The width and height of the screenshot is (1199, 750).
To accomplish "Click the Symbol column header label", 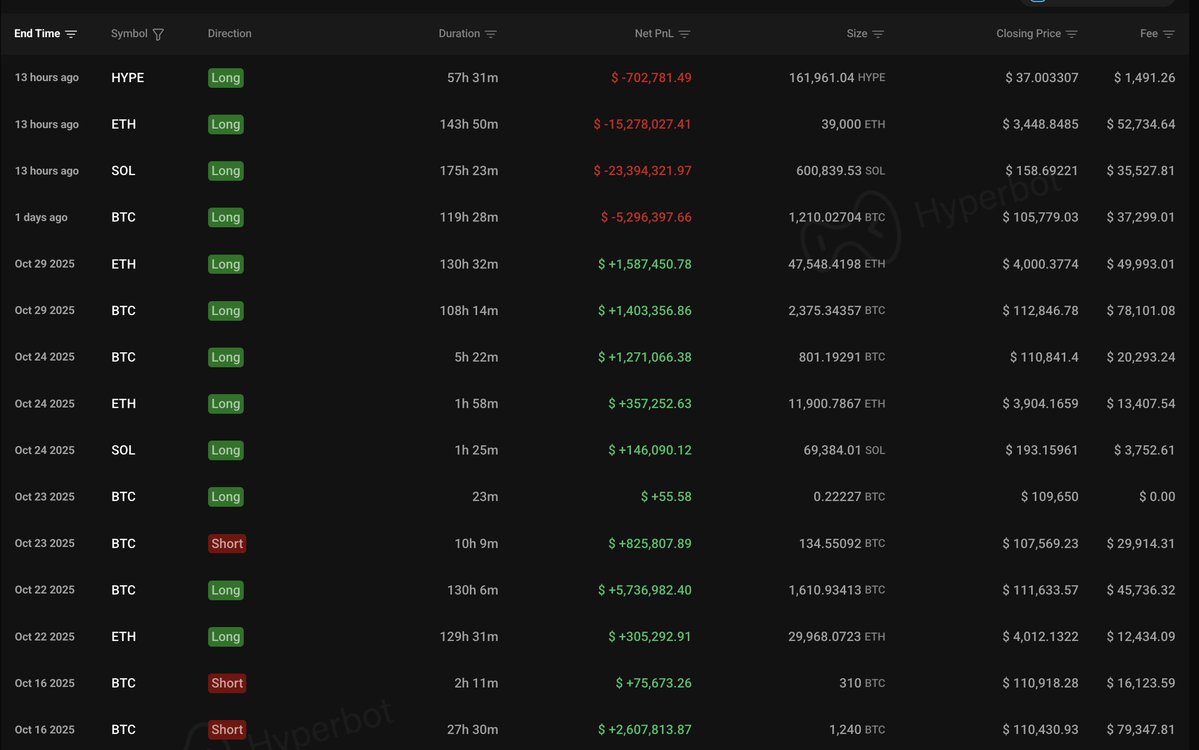I will click(129, 34).
